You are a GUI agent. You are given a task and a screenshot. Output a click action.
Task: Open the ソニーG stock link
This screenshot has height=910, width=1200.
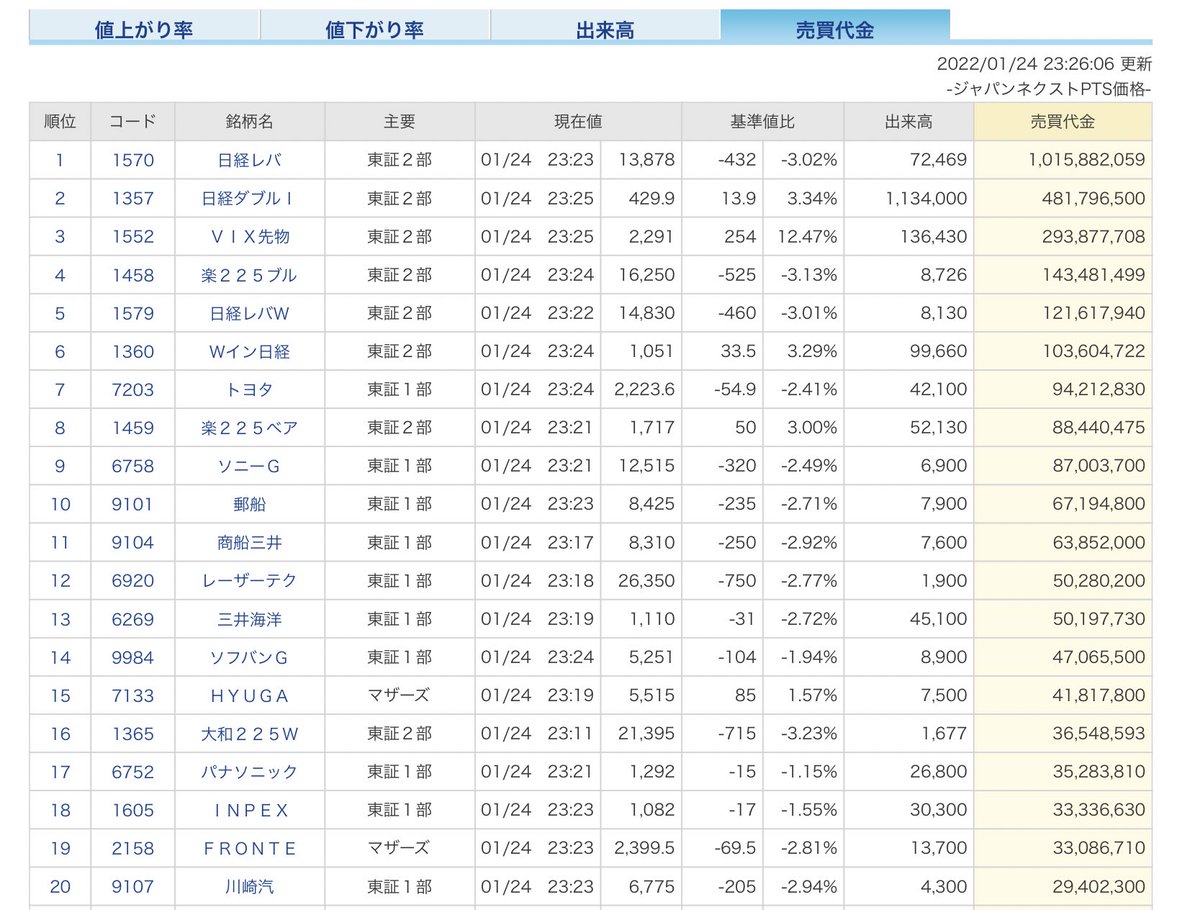pos(249,466)
